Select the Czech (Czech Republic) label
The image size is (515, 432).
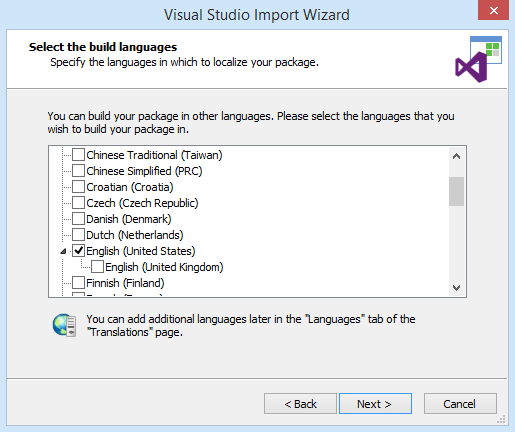point(142,203)
